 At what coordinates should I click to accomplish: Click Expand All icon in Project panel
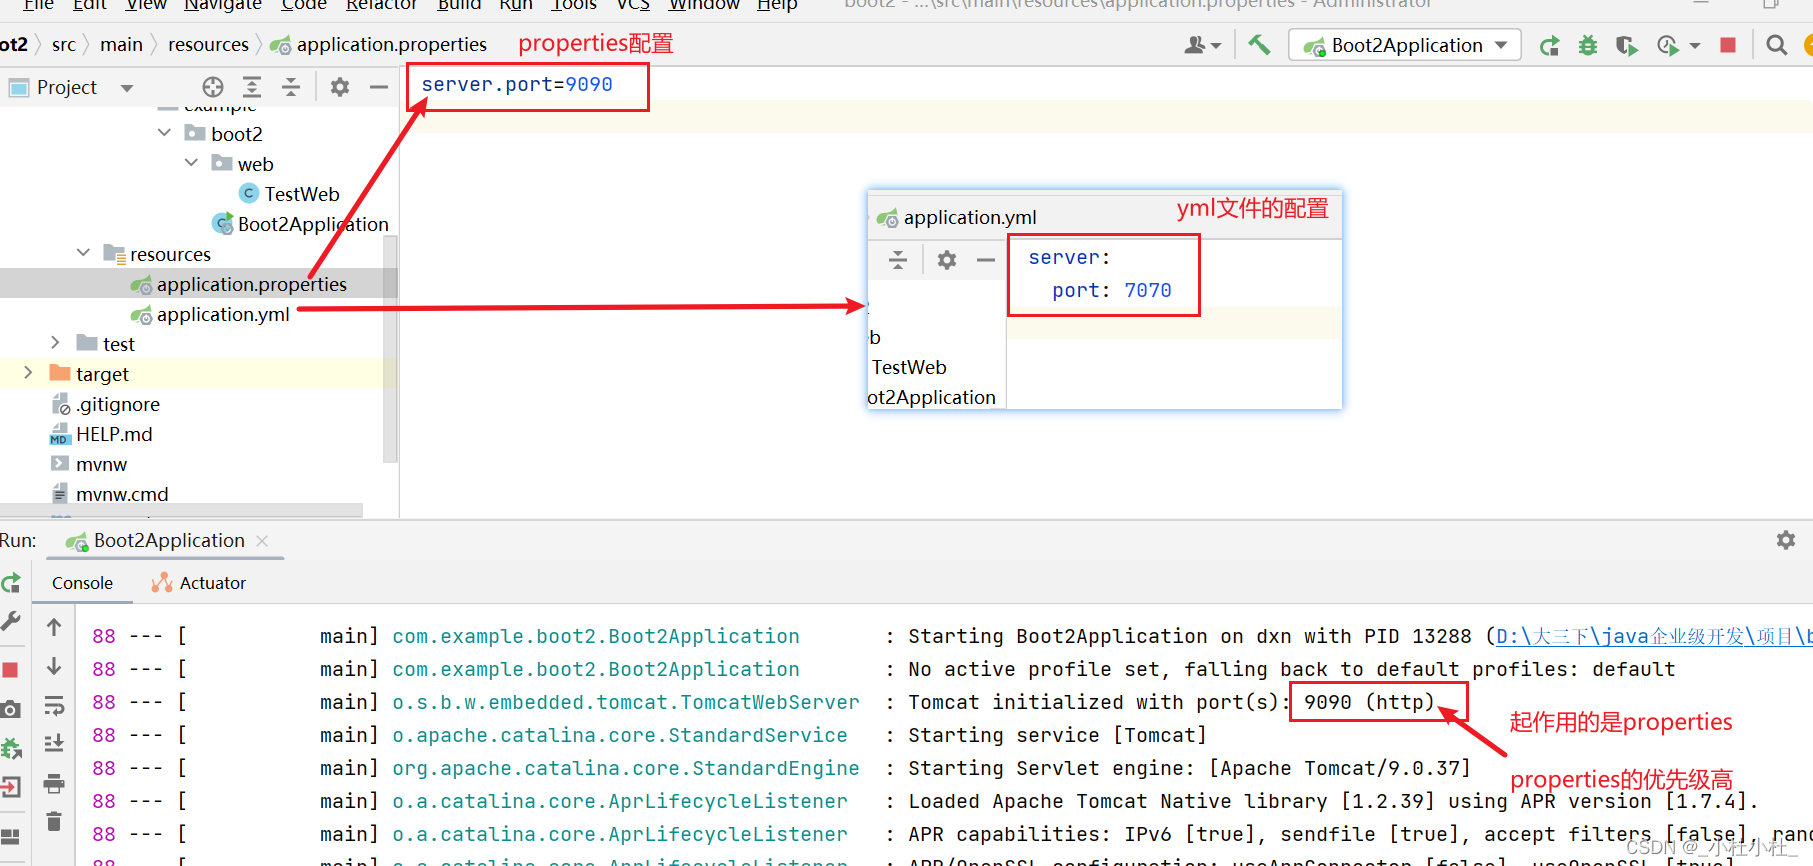tap(252, 87)
